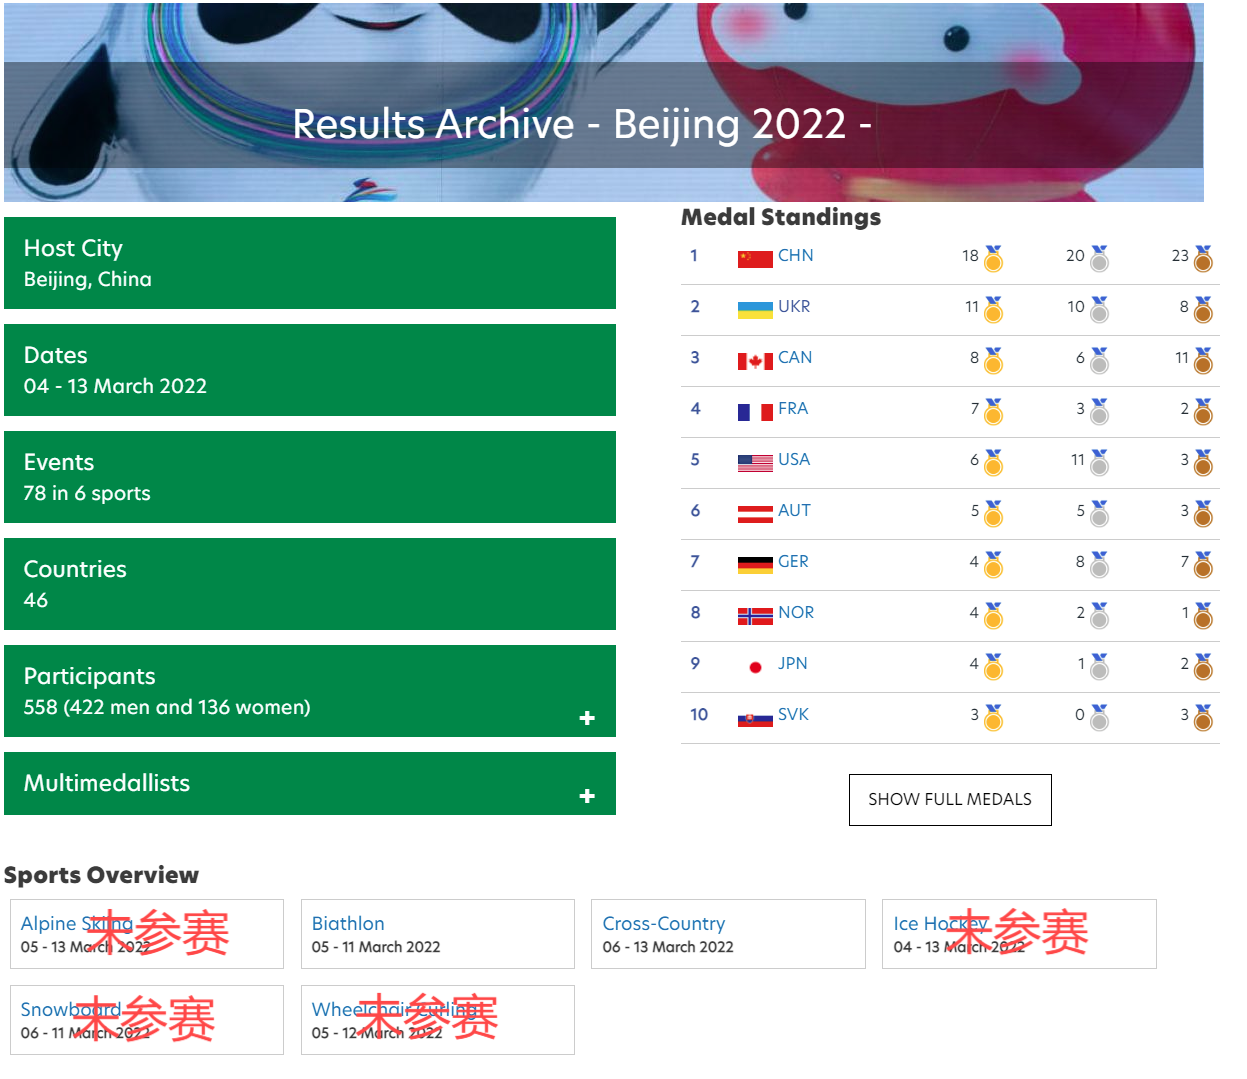The height and width of the screenshot is (1079, 1247).
Task: Click Germany's silver medal icon
Action: (x=1098, y=564)
